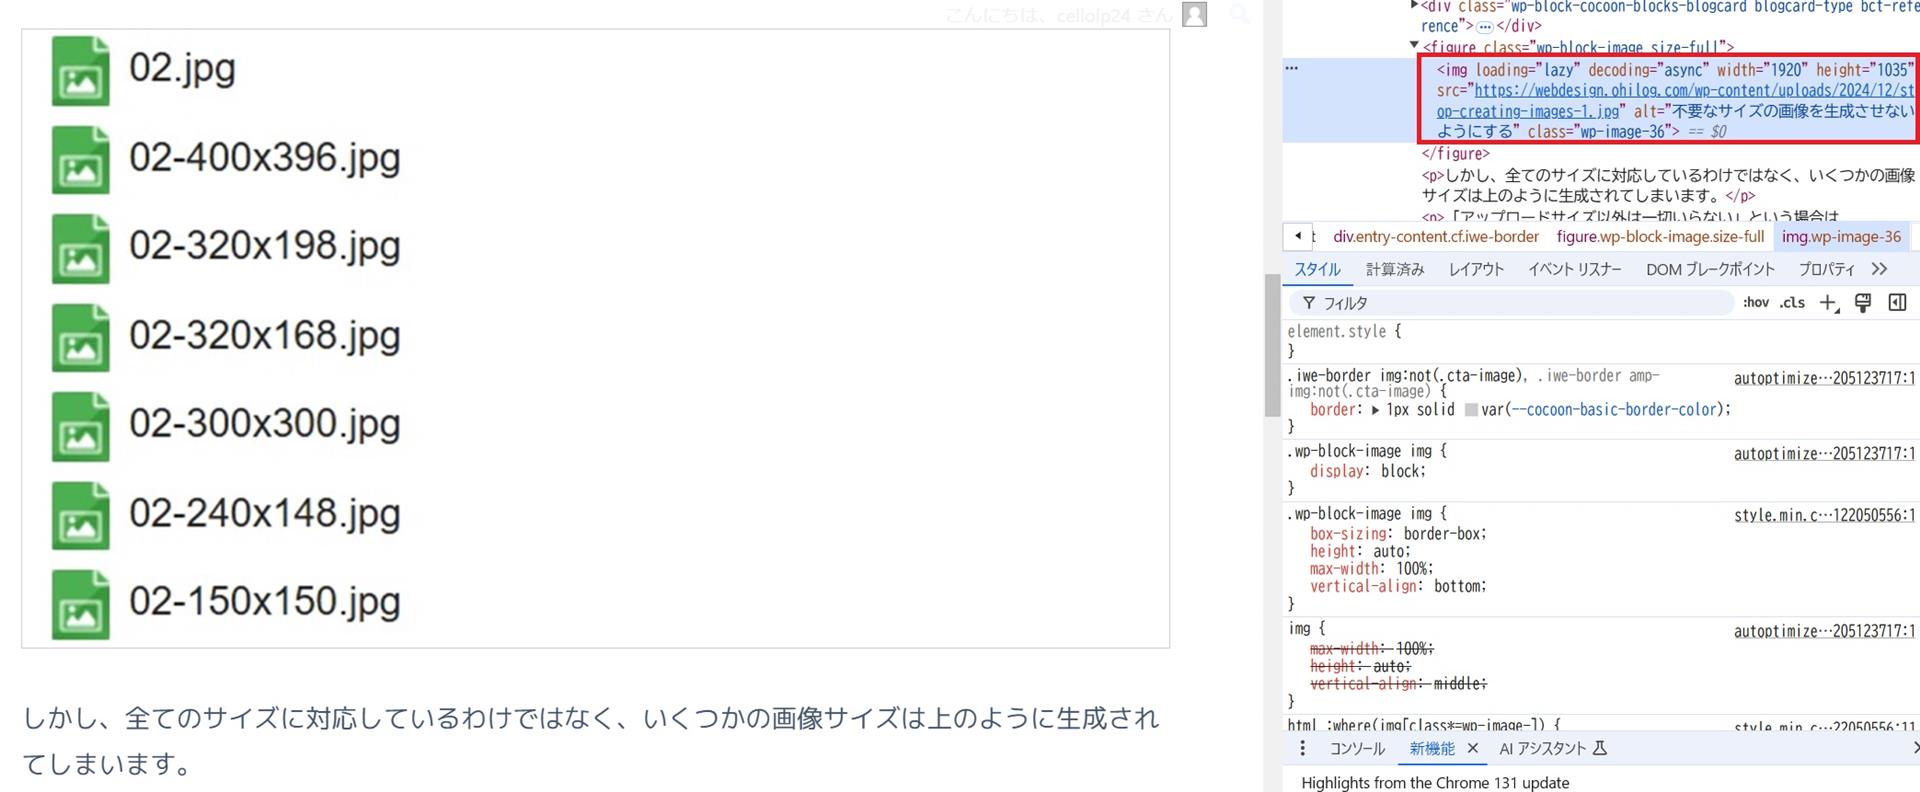Click the three-dot drawer menu icon
This screenshot has height=792, width=1920.
[x=1302, y=749]
